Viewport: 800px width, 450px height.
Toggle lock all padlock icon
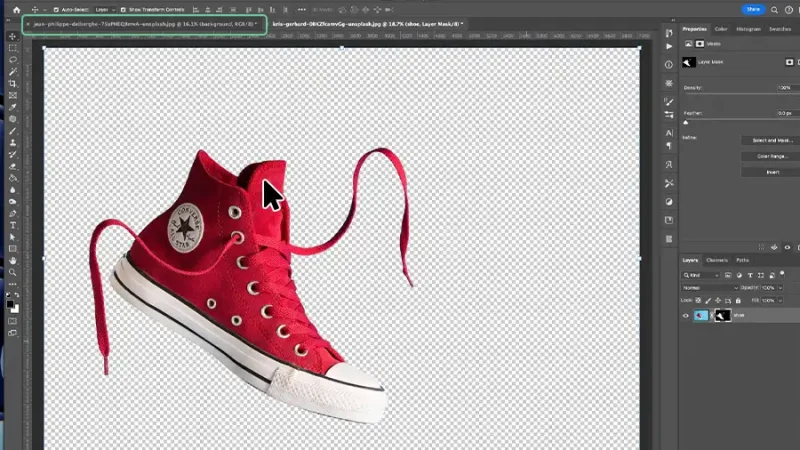pos(738,301)
